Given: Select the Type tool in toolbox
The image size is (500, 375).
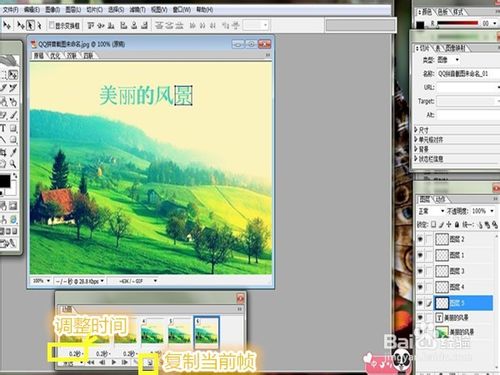Looking at the screenshot, I should [3, 128].
